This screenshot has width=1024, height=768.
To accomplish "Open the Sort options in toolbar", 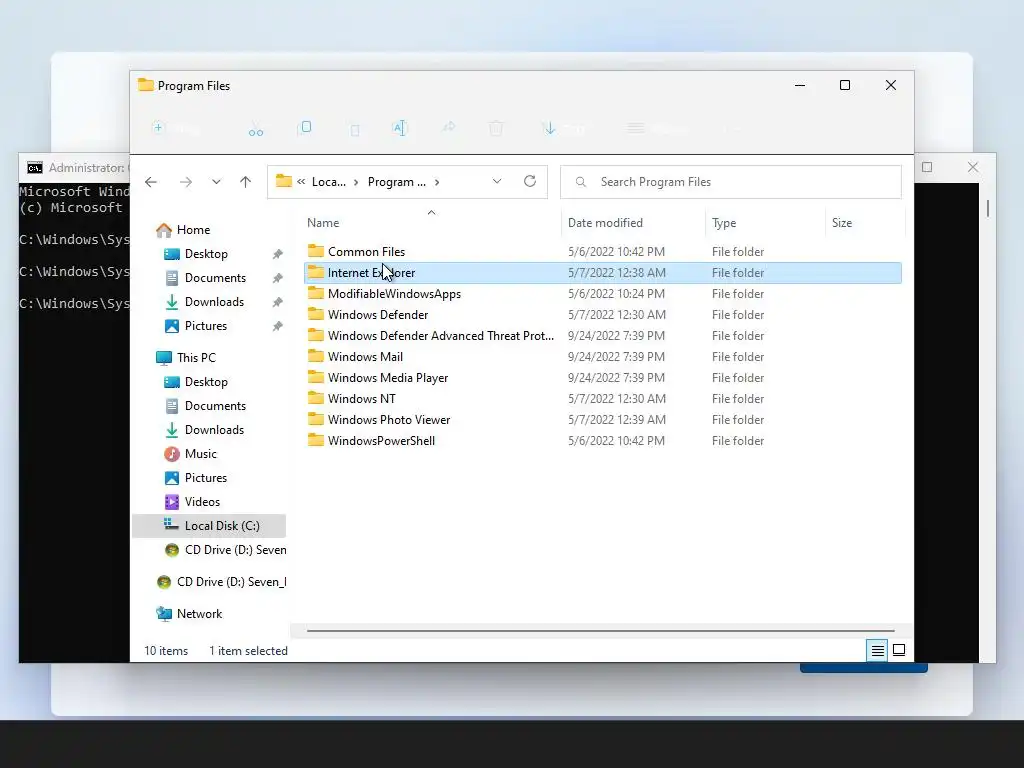I will pos(564,128).
